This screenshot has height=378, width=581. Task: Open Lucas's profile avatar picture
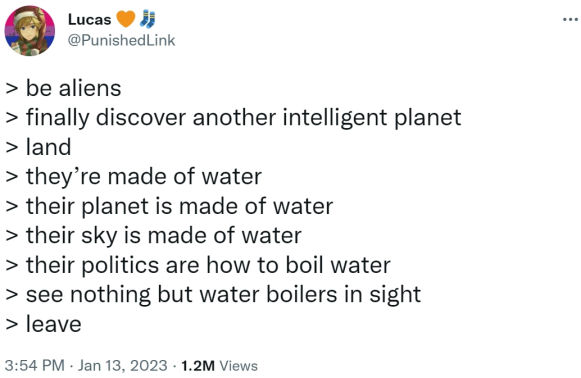pyautogui.click(x=30, y=30)
